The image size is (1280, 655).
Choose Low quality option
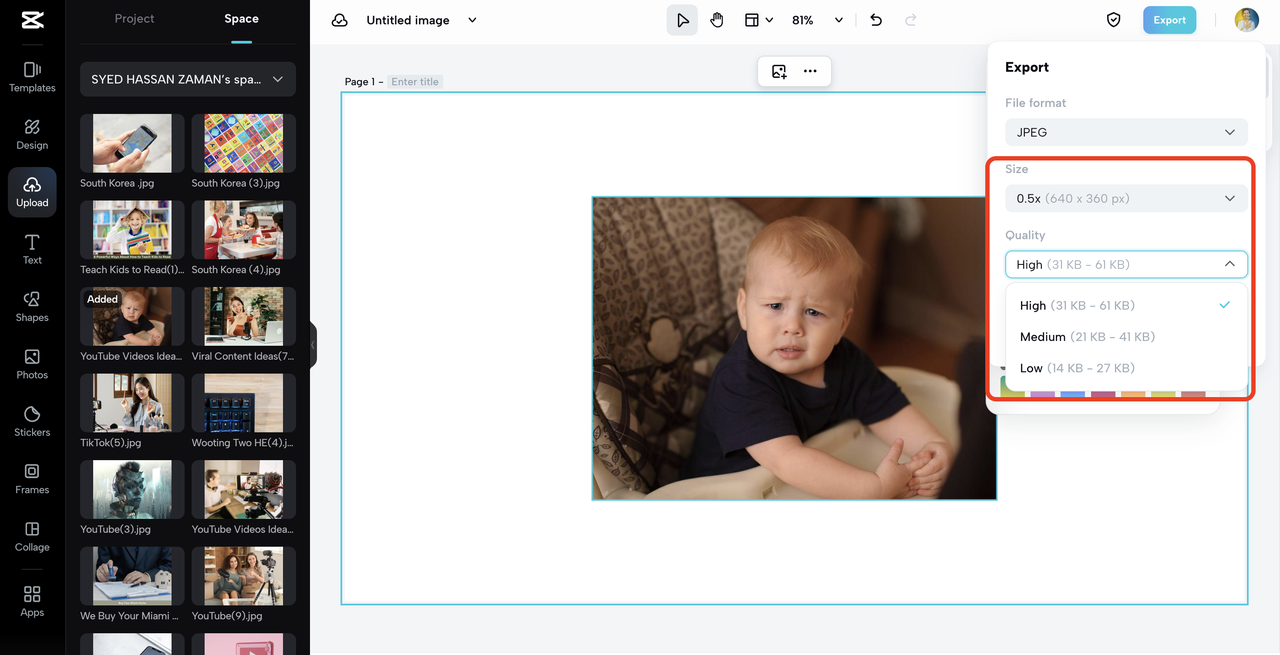tap(1126, 368)
